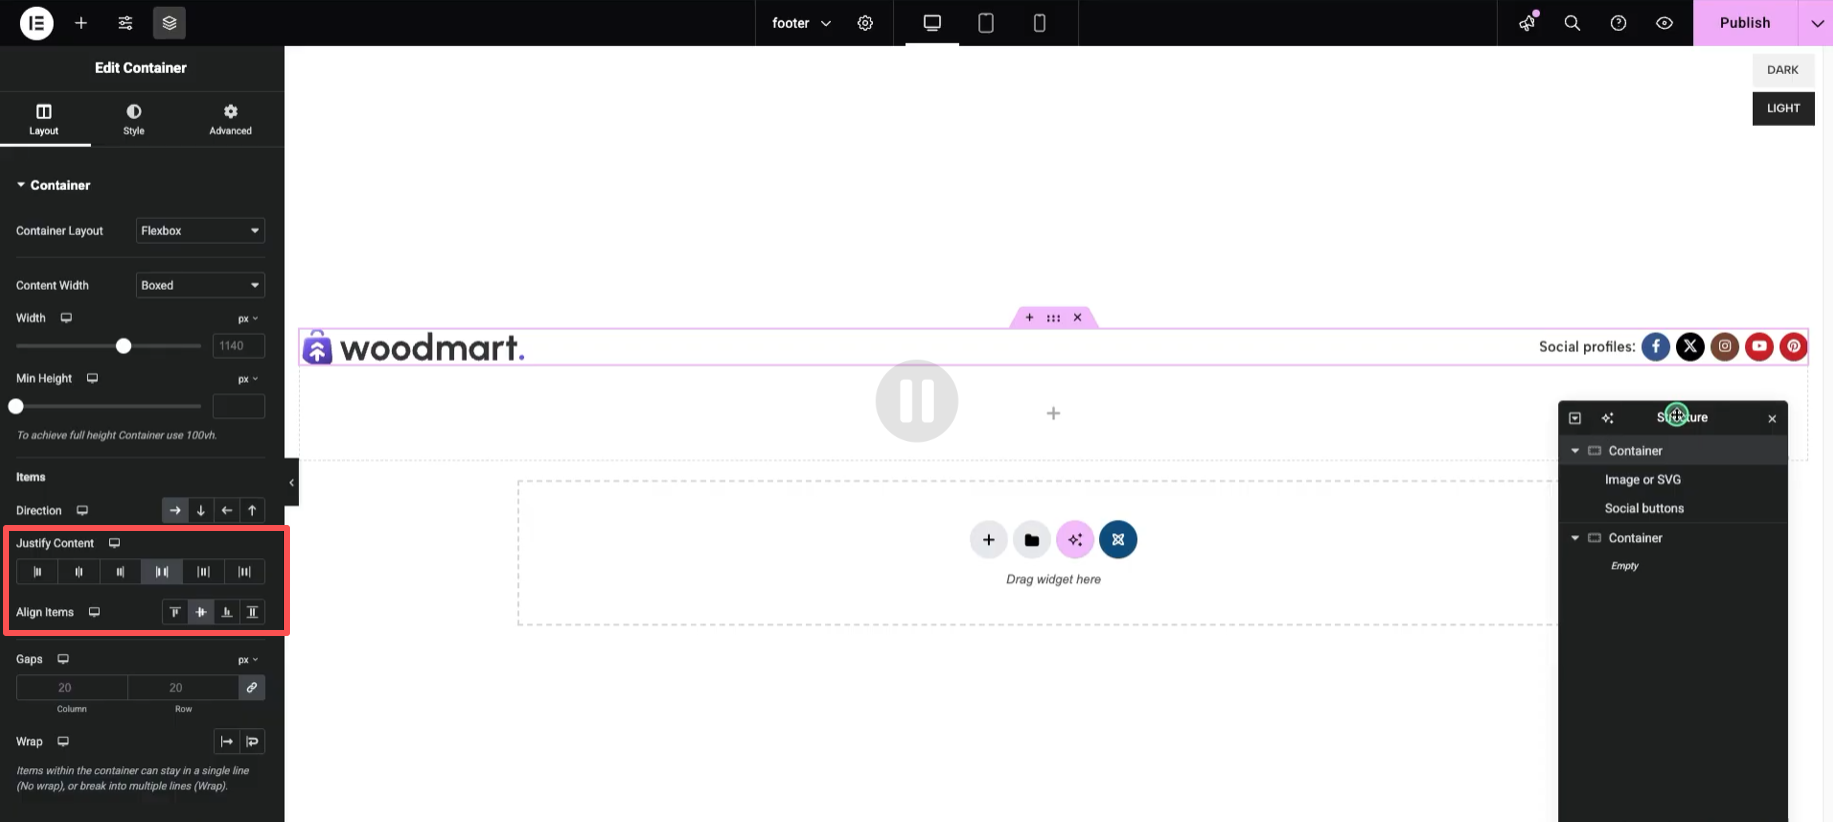The height and width of the screenshot is (822, 1833).
Task: Set Align Items to center
Action: 201,612
